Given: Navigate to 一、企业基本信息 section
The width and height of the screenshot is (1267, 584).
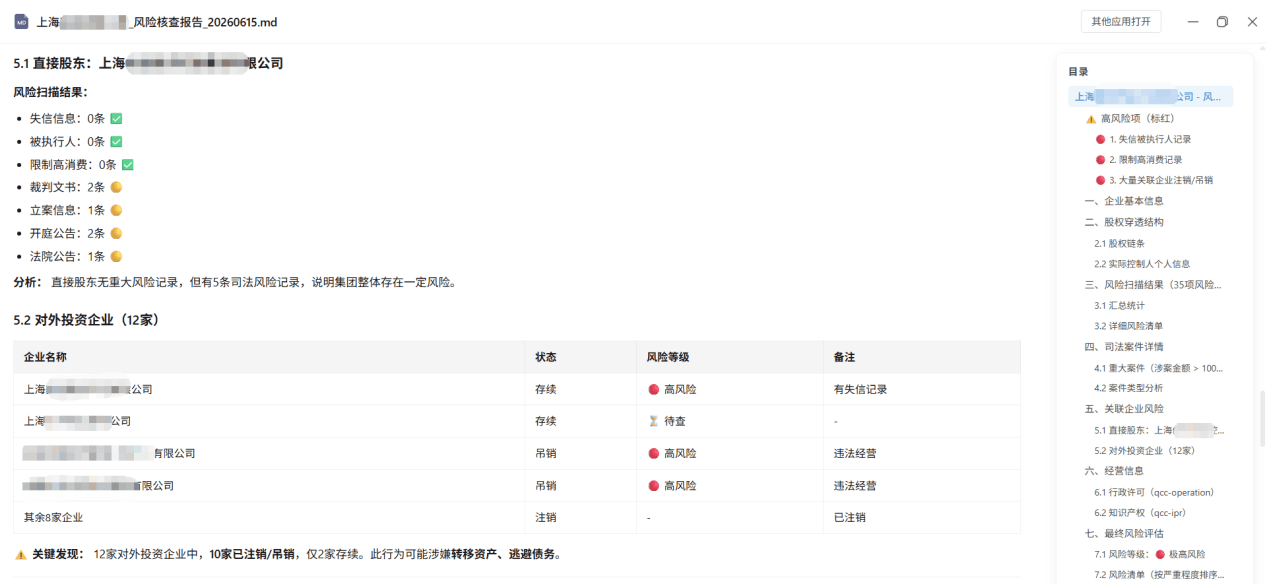Looking at the screenshot, I should [1124, 201].
